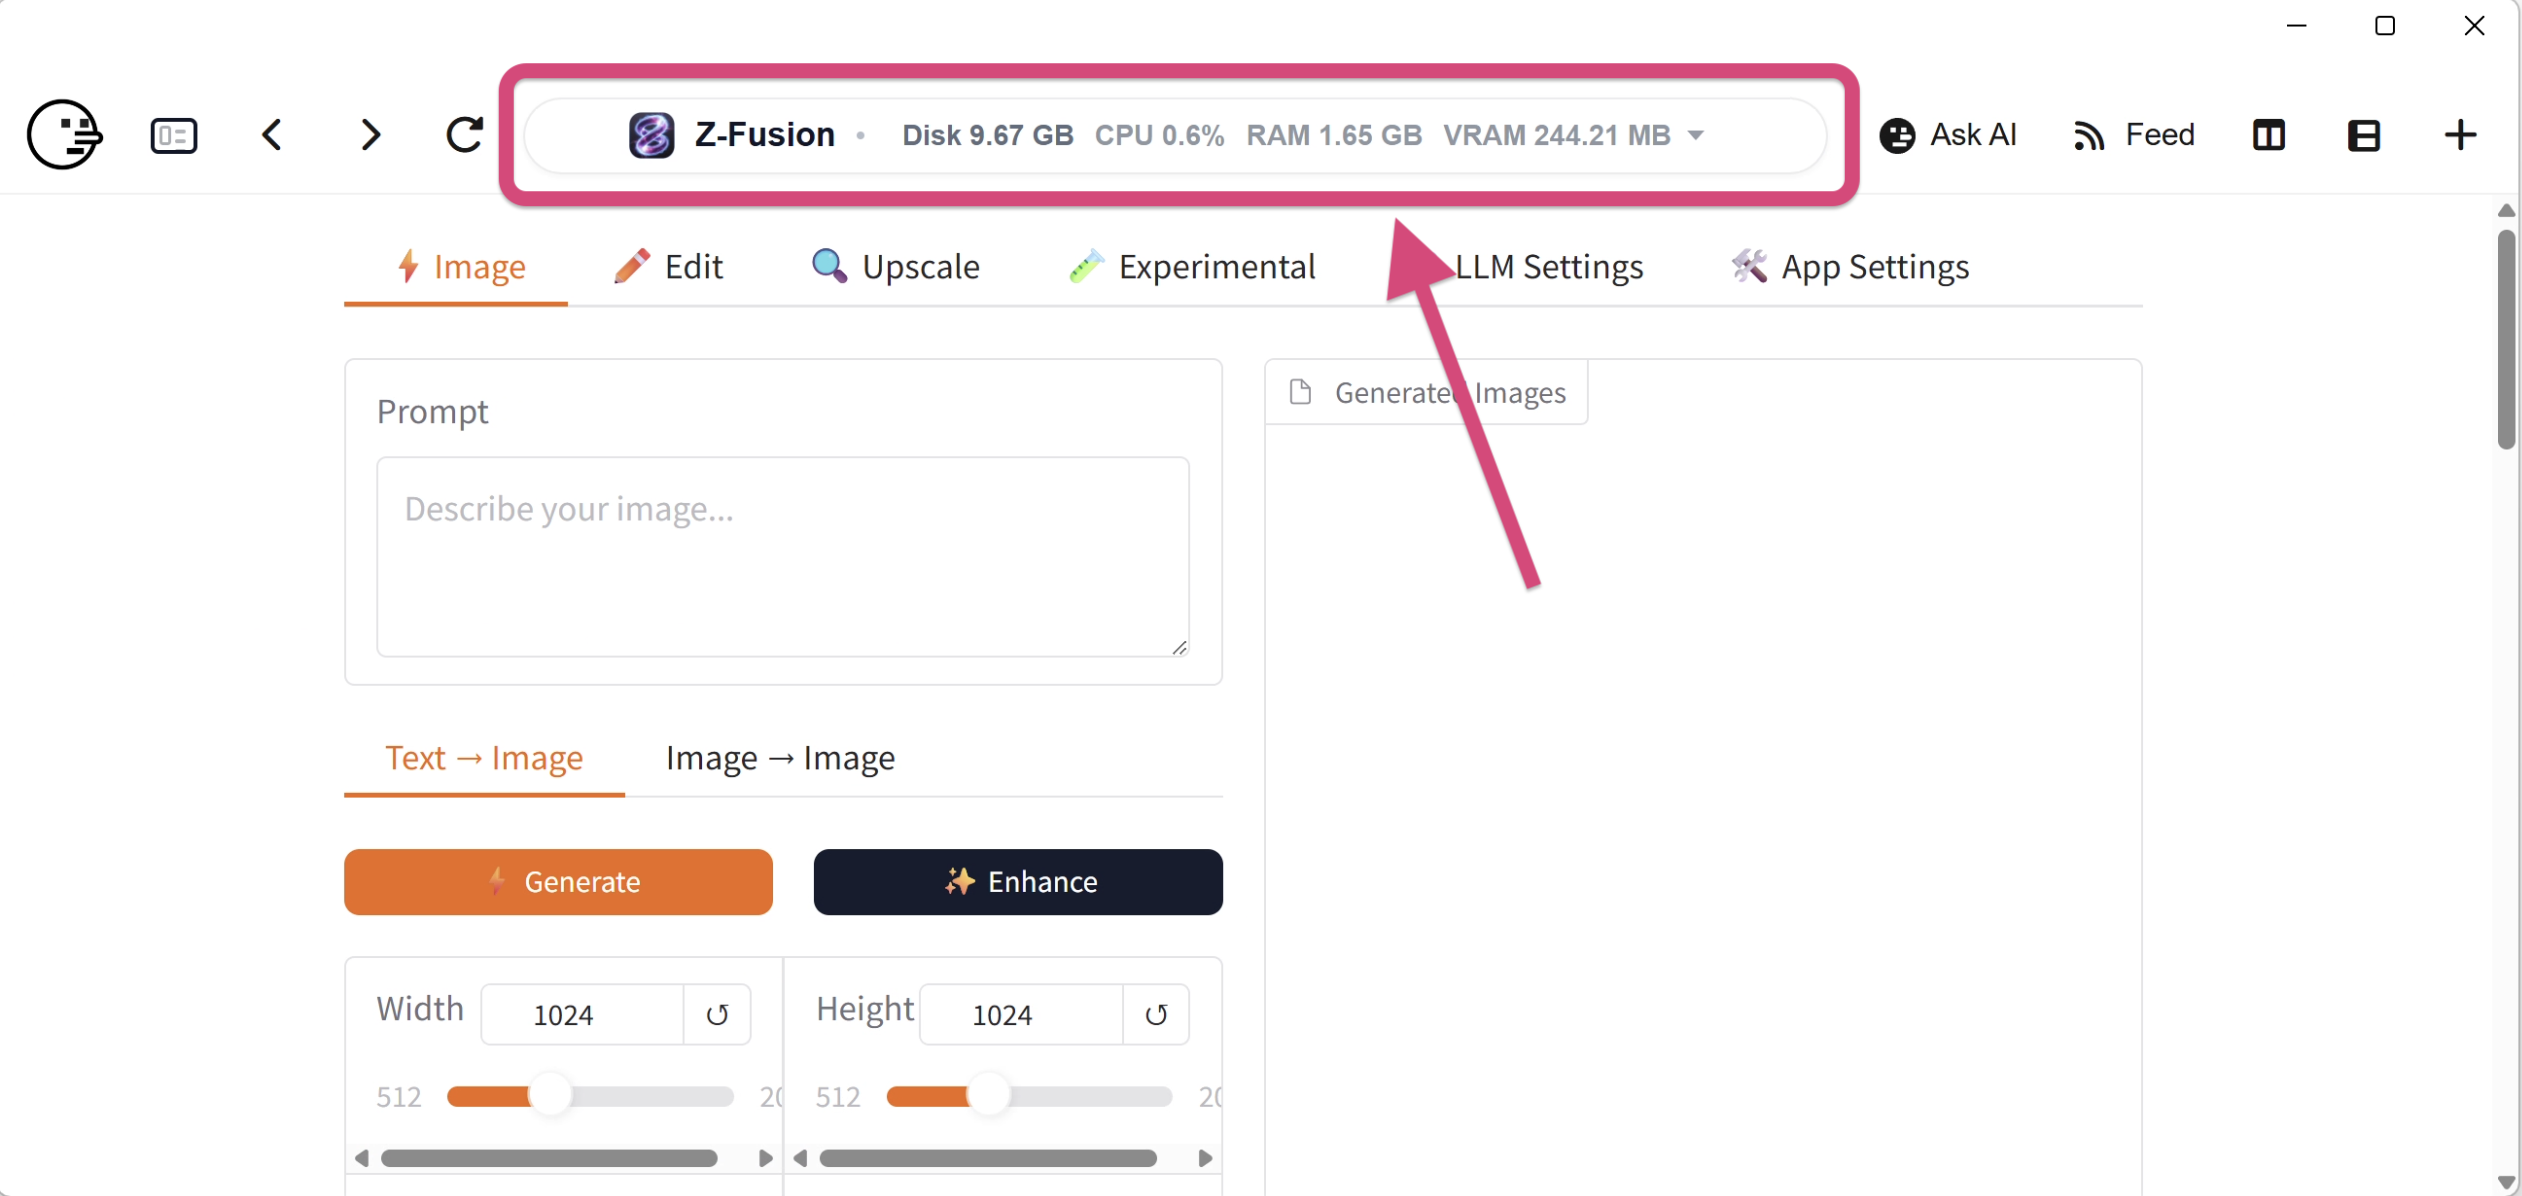Open the Feed RSS button
Screen dimensions: 2522x1196
(2134, 135)
